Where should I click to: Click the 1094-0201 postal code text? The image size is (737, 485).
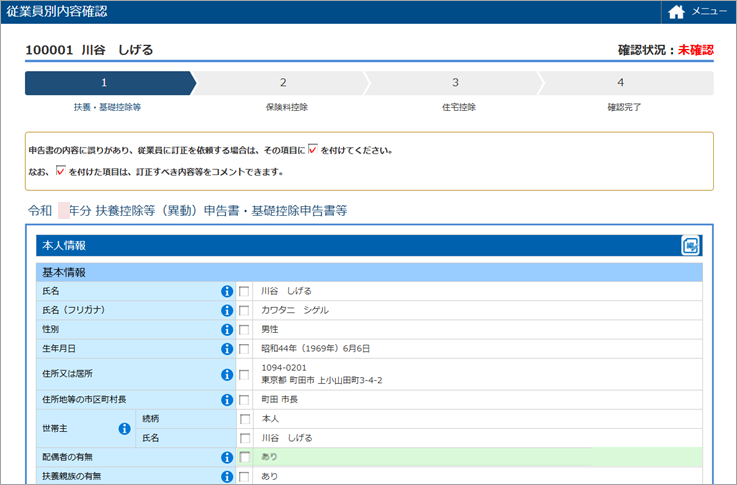(284, 368)
